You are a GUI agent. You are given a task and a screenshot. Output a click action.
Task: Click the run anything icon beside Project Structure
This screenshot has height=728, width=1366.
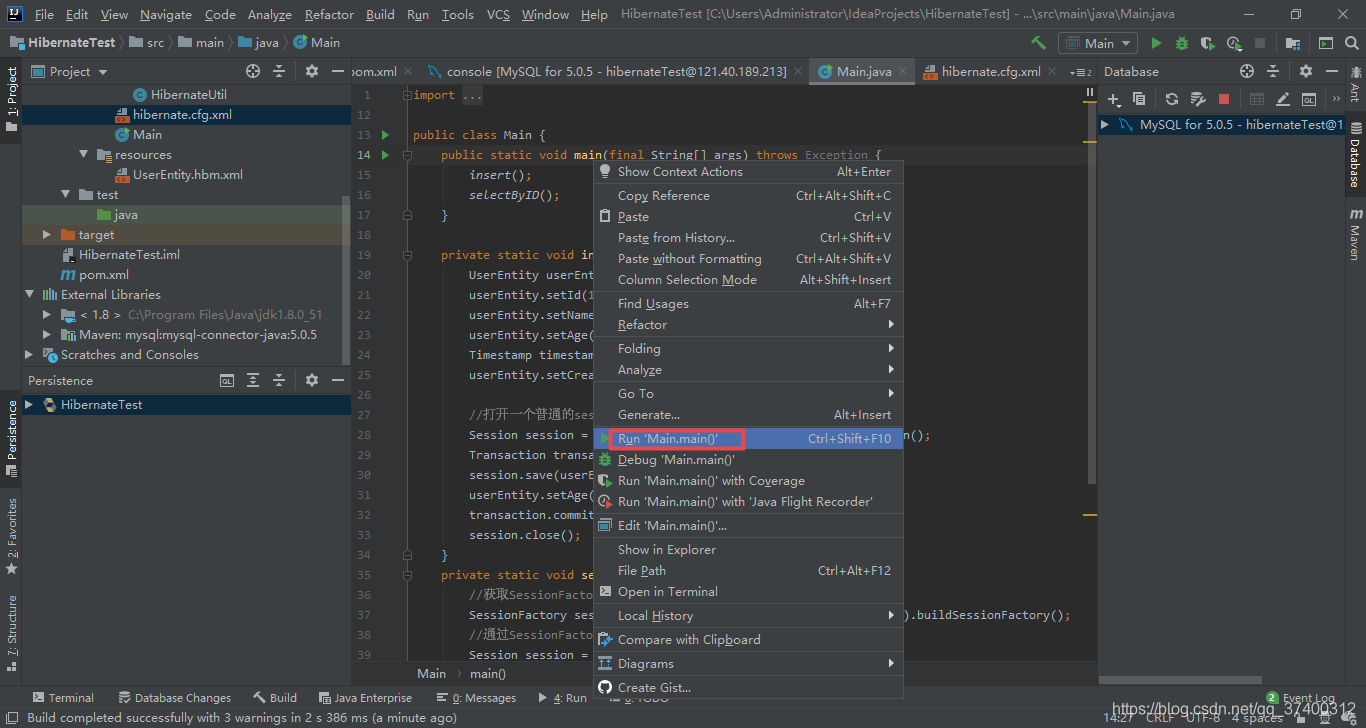[1325, 43]
